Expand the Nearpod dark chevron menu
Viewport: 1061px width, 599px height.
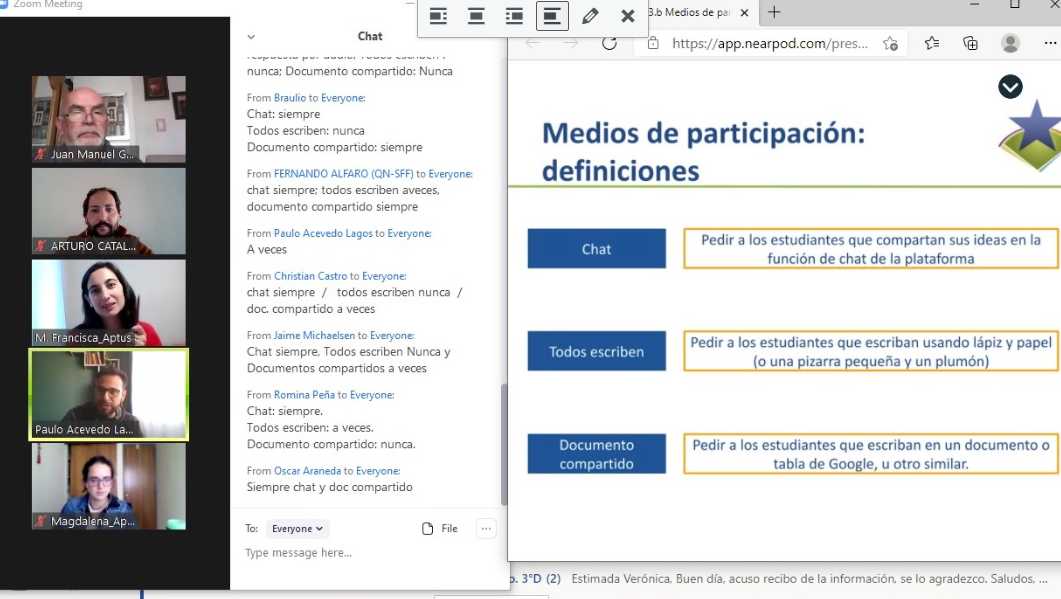coord(1010,87)
